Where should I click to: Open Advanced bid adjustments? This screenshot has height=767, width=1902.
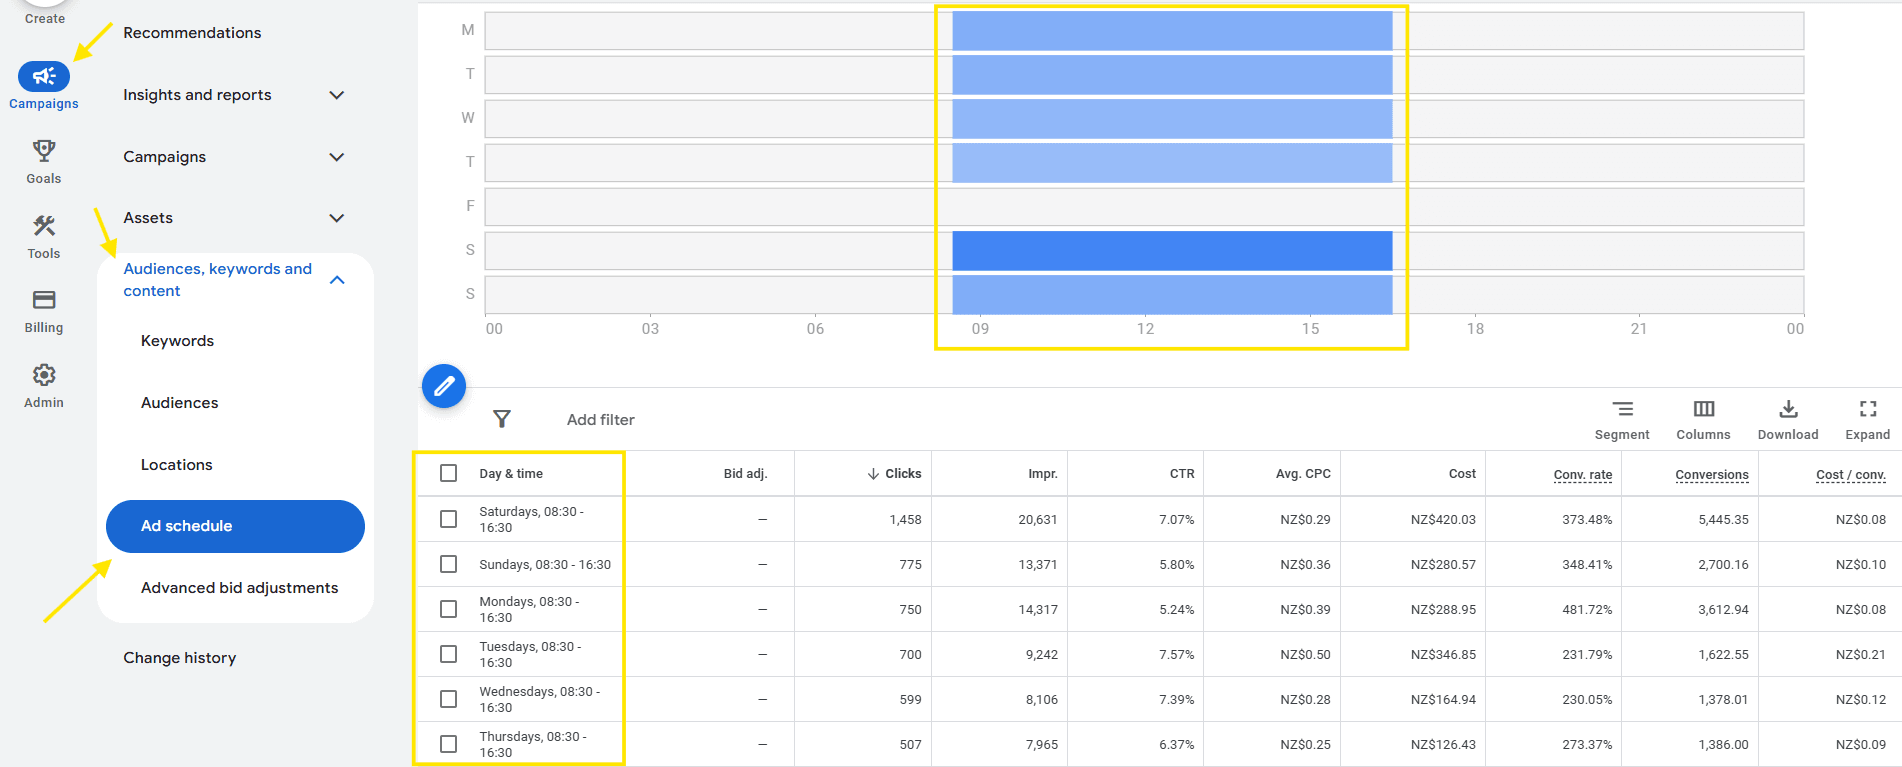coord(239,588)
